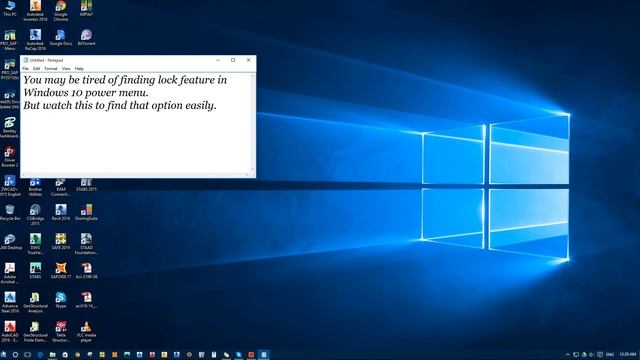Select the Google Chrome desktop icon
The width and height of the screenshot is (640, 360).
tap(61, 11)
